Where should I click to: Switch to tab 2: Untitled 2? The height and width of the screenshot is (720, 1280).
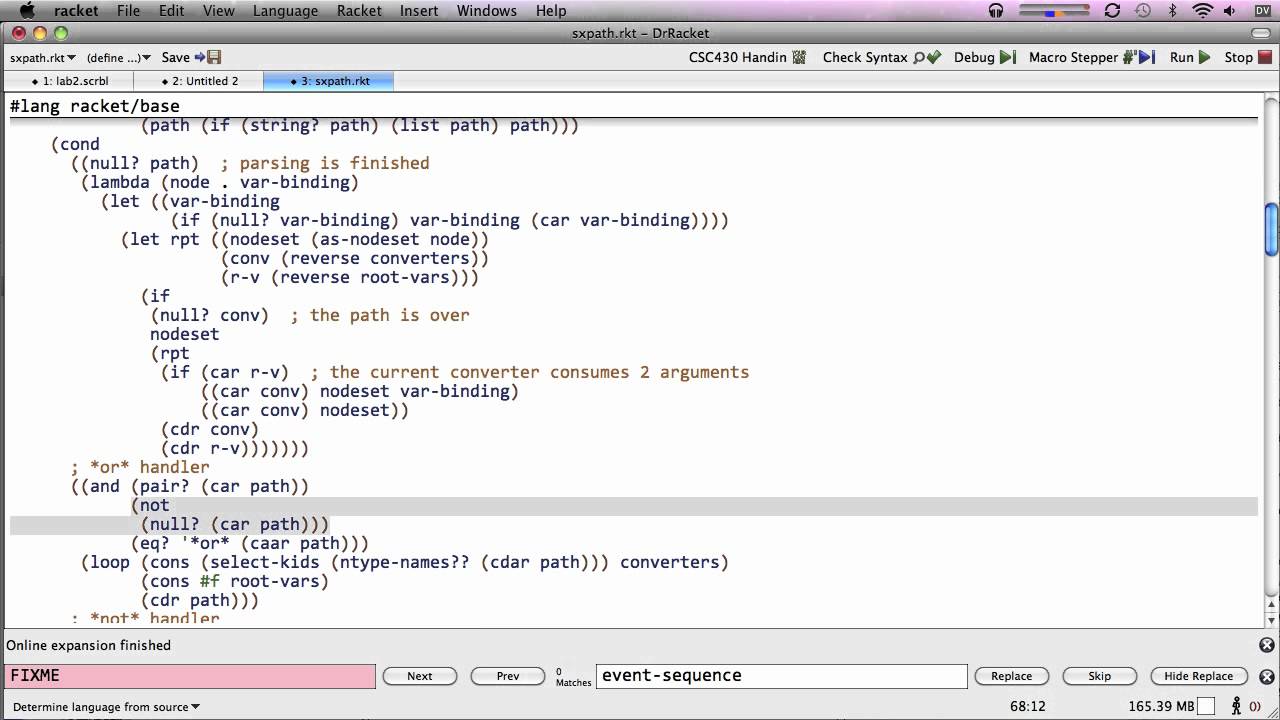point(199,81)
